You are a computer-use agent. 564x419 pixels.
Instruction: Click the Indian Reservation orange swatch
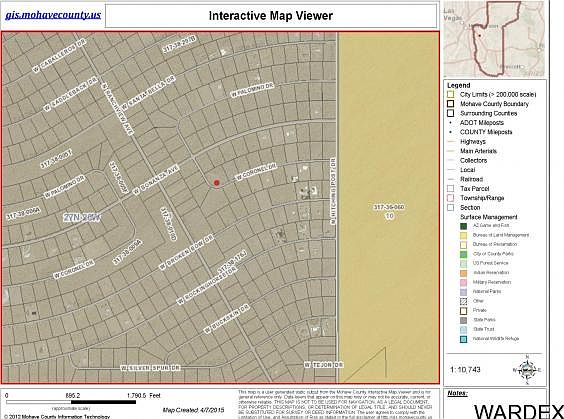(x=464, y=273)
